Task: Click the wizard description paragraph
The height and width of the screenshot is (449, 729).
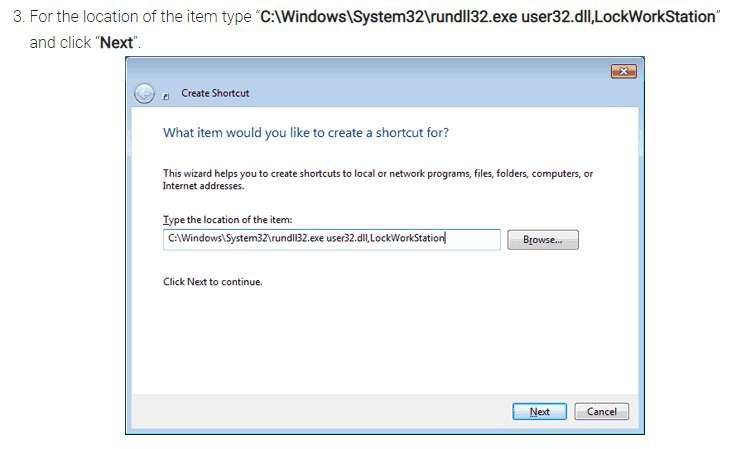Action: click(378, 179)
